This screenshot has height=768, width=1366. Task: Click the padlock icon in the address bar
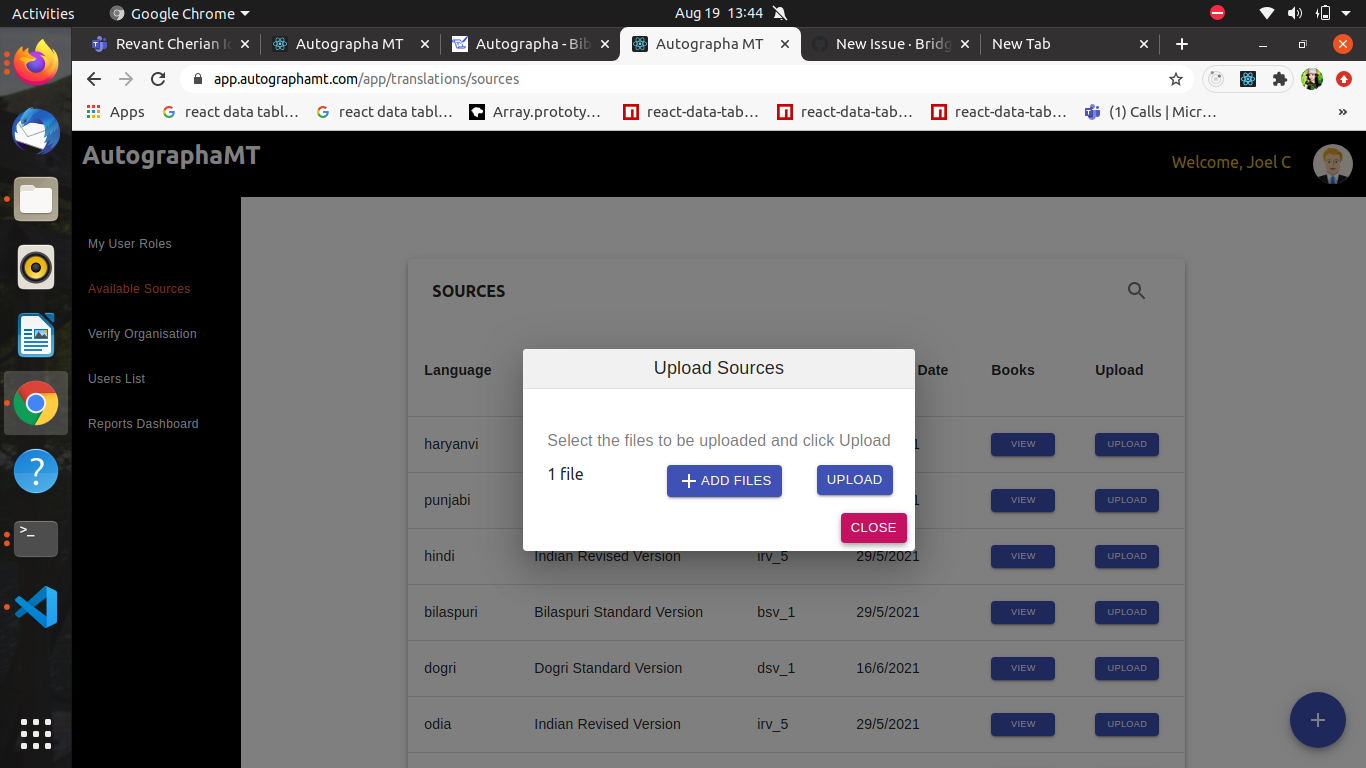point(198,79)
